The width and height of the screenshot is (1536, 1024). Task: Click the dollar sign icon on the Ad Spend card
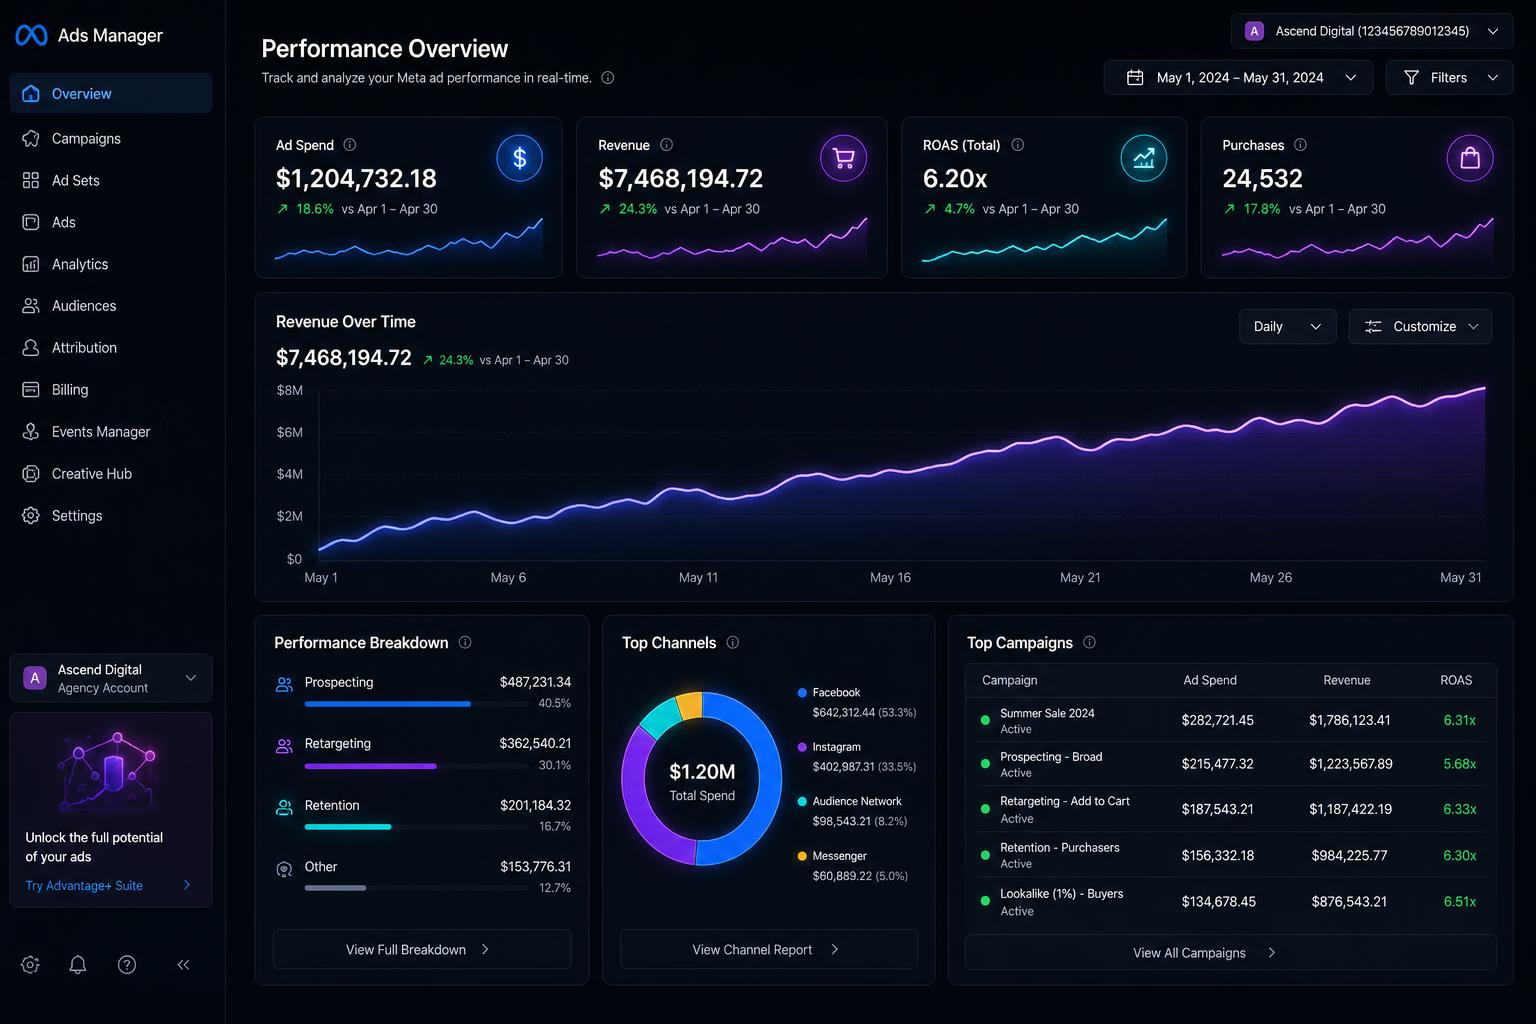519,158
